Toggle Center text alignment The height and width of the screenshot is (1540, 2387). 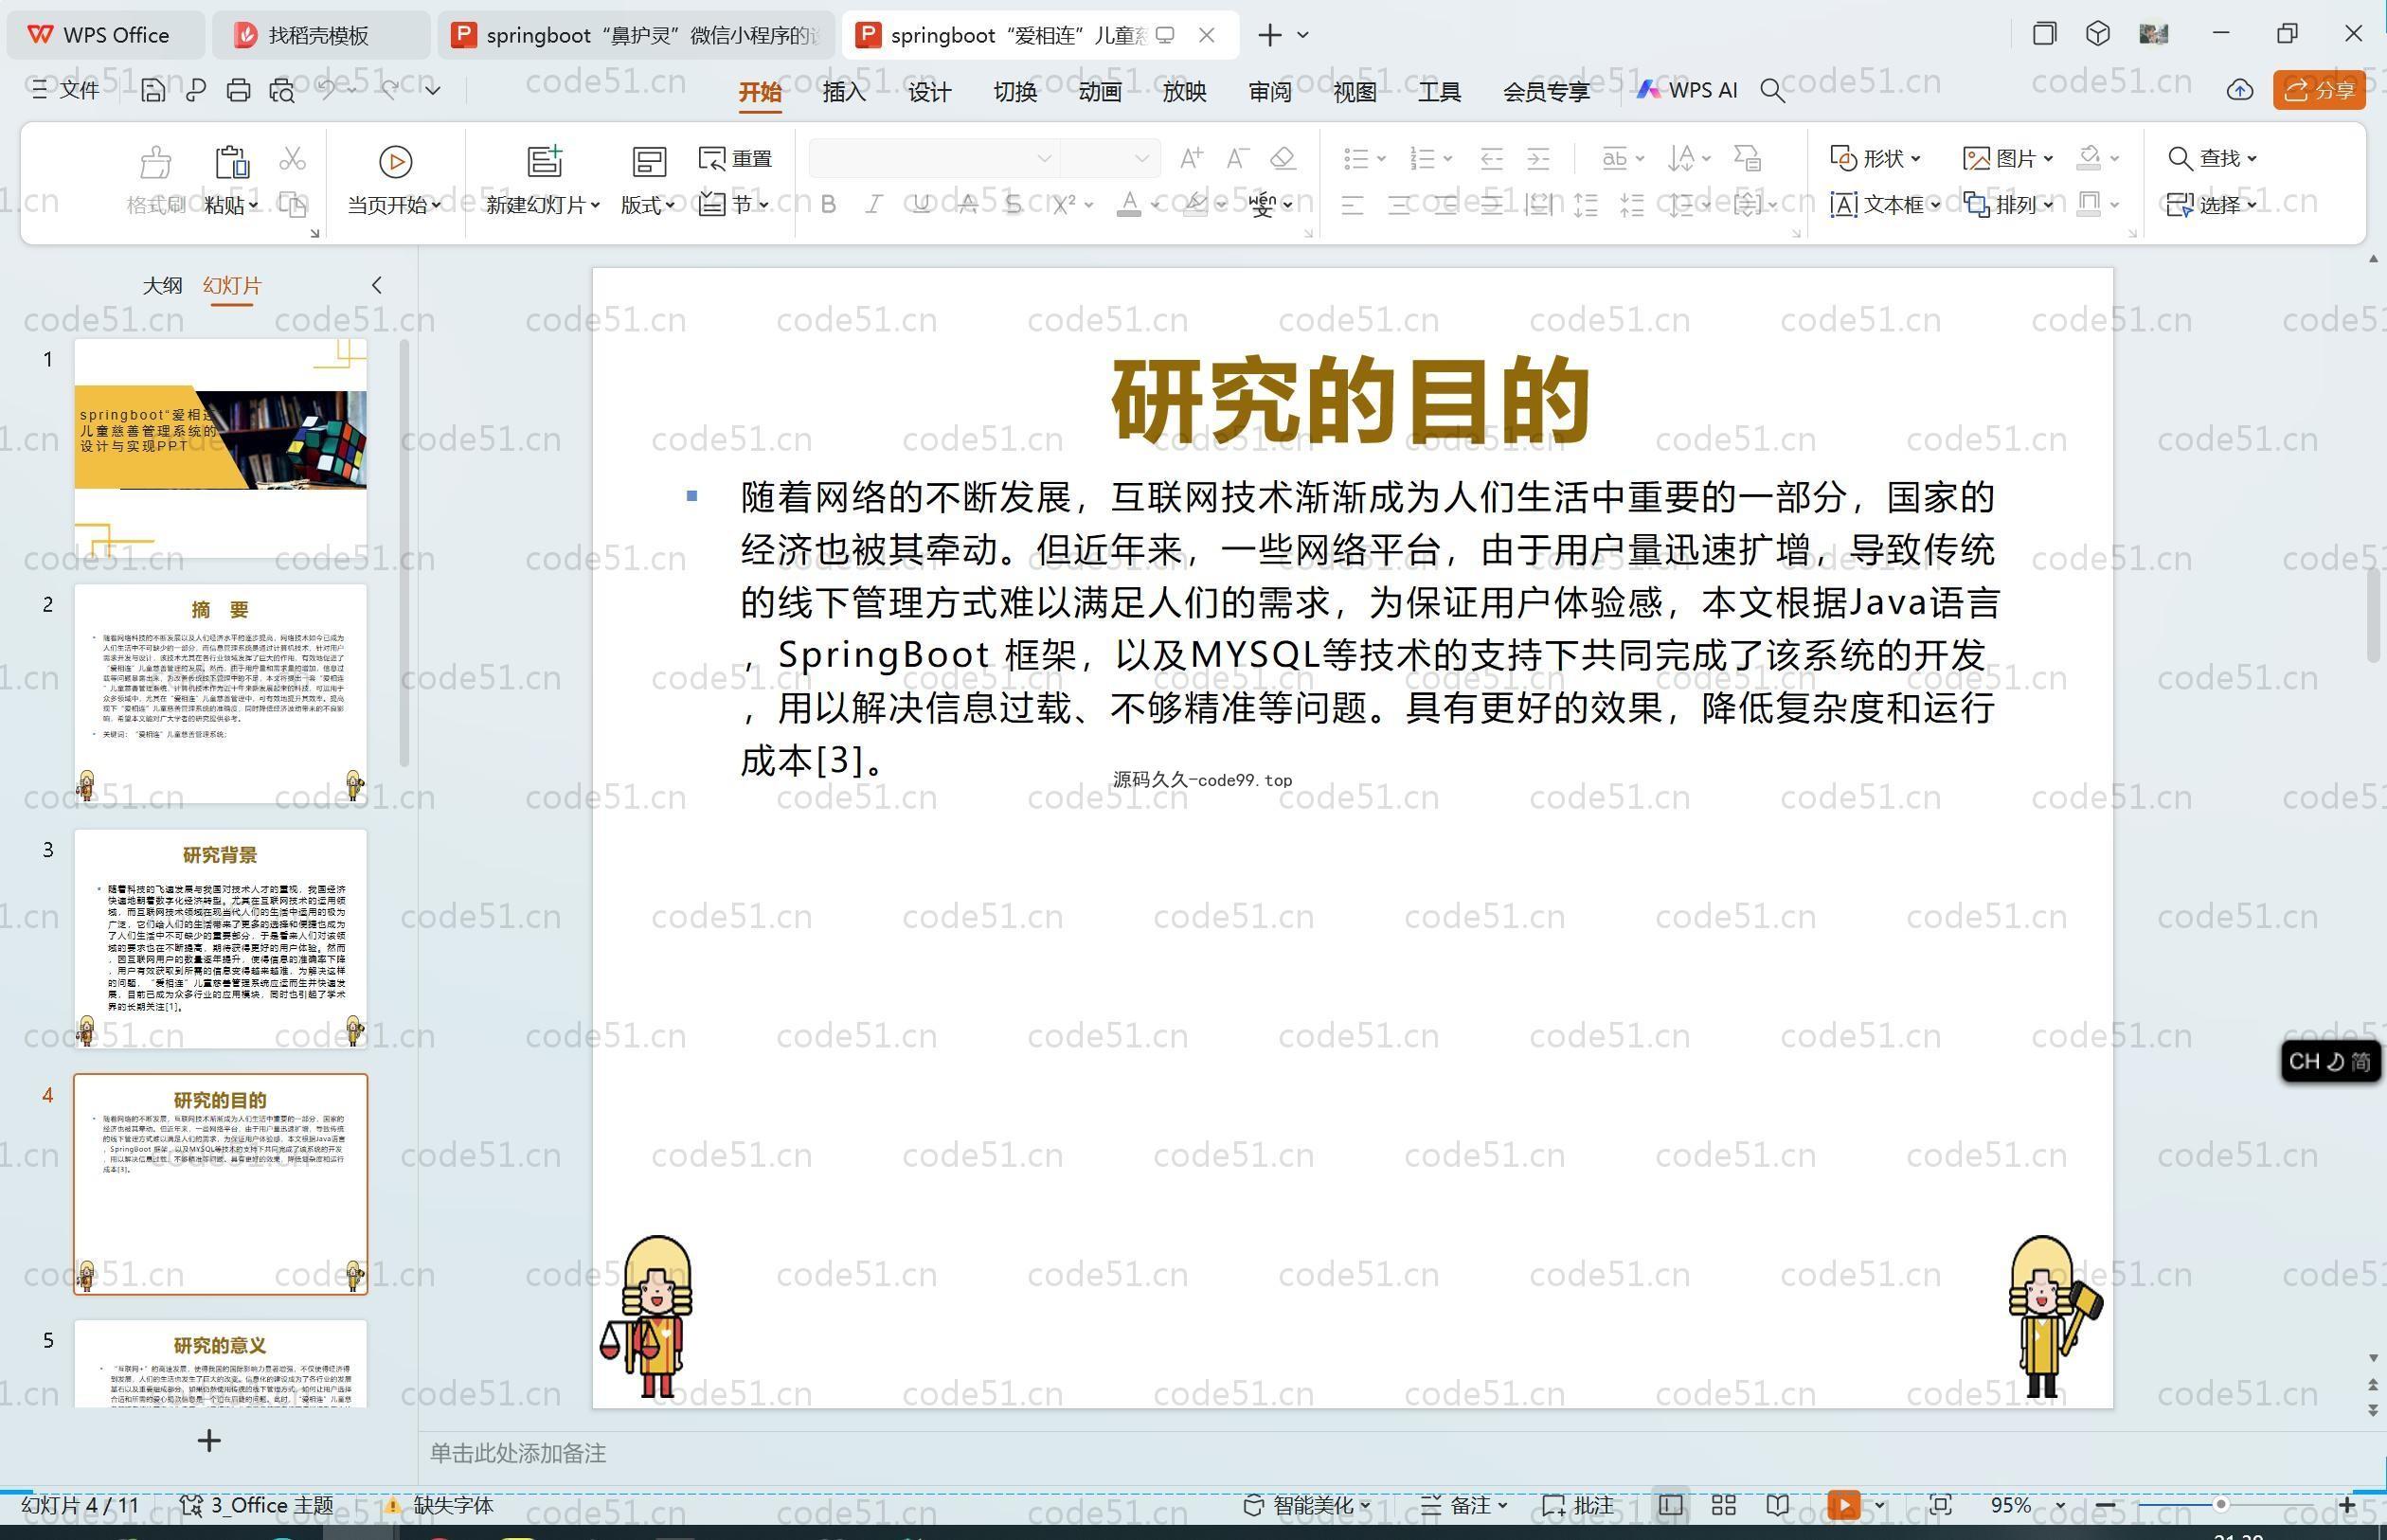[x=1399, y=205]
